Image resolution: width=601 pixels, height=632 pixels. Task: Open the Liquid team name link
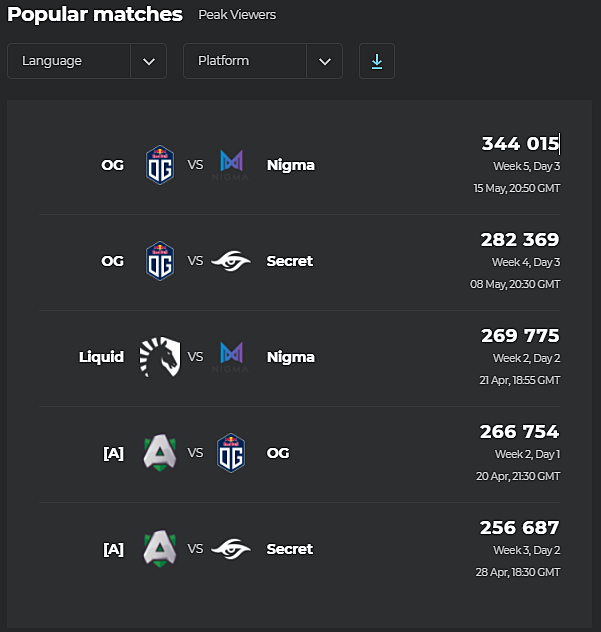(x=101, y=357)
